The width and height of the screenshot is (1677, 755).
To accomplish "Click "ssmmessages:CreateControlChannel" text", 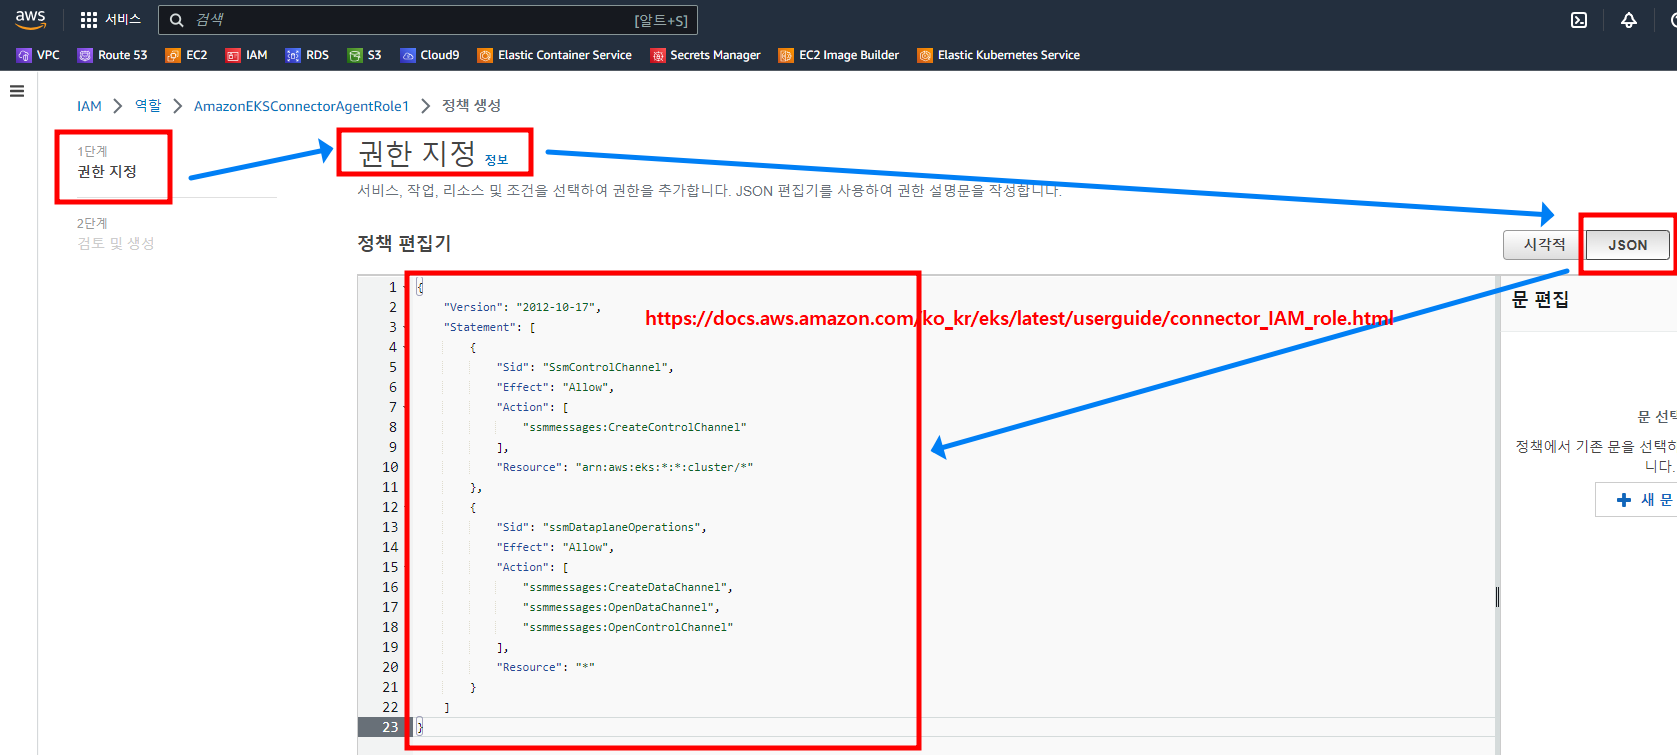I will pos(634,427).
